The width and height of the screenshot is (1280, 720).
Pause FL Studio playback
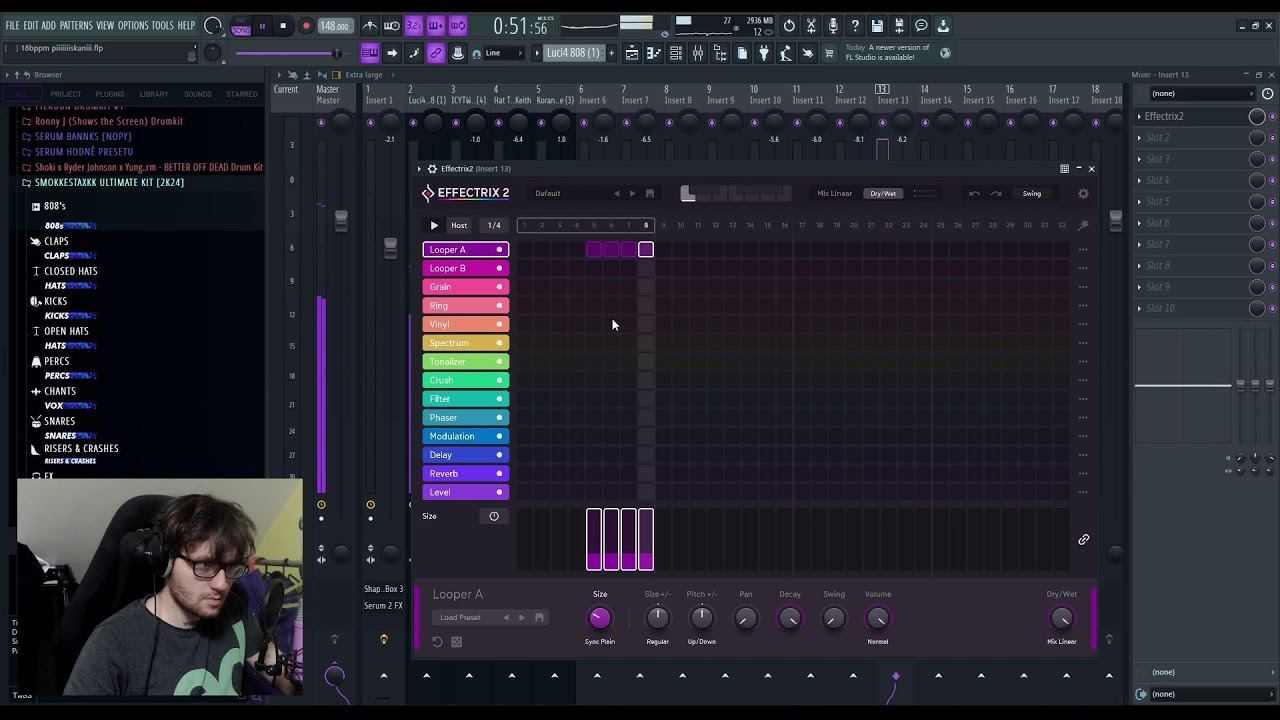coord(262,26)
